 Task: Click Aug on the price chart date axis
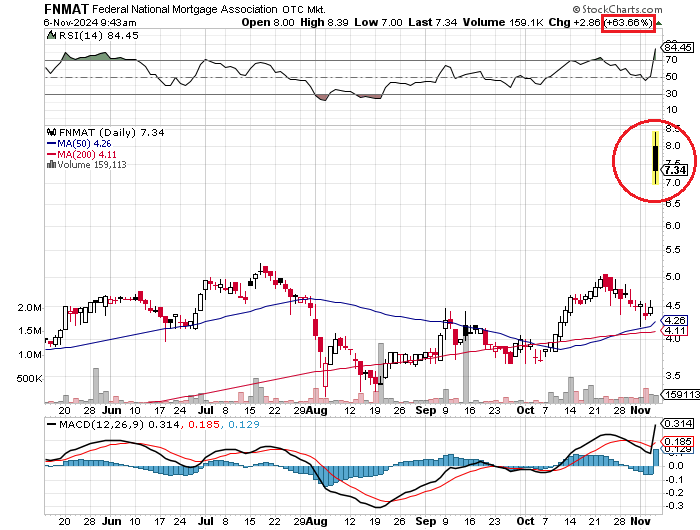(317, 410)
